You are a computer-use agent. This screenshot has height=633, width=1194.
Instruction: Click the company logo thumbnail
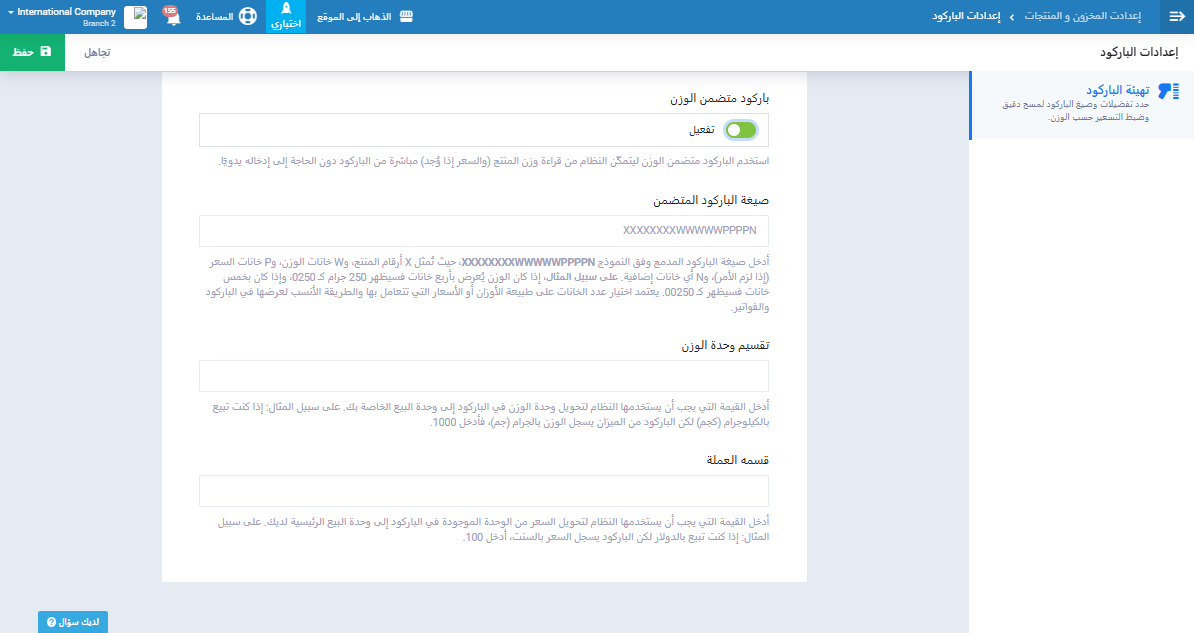(135, 17)
